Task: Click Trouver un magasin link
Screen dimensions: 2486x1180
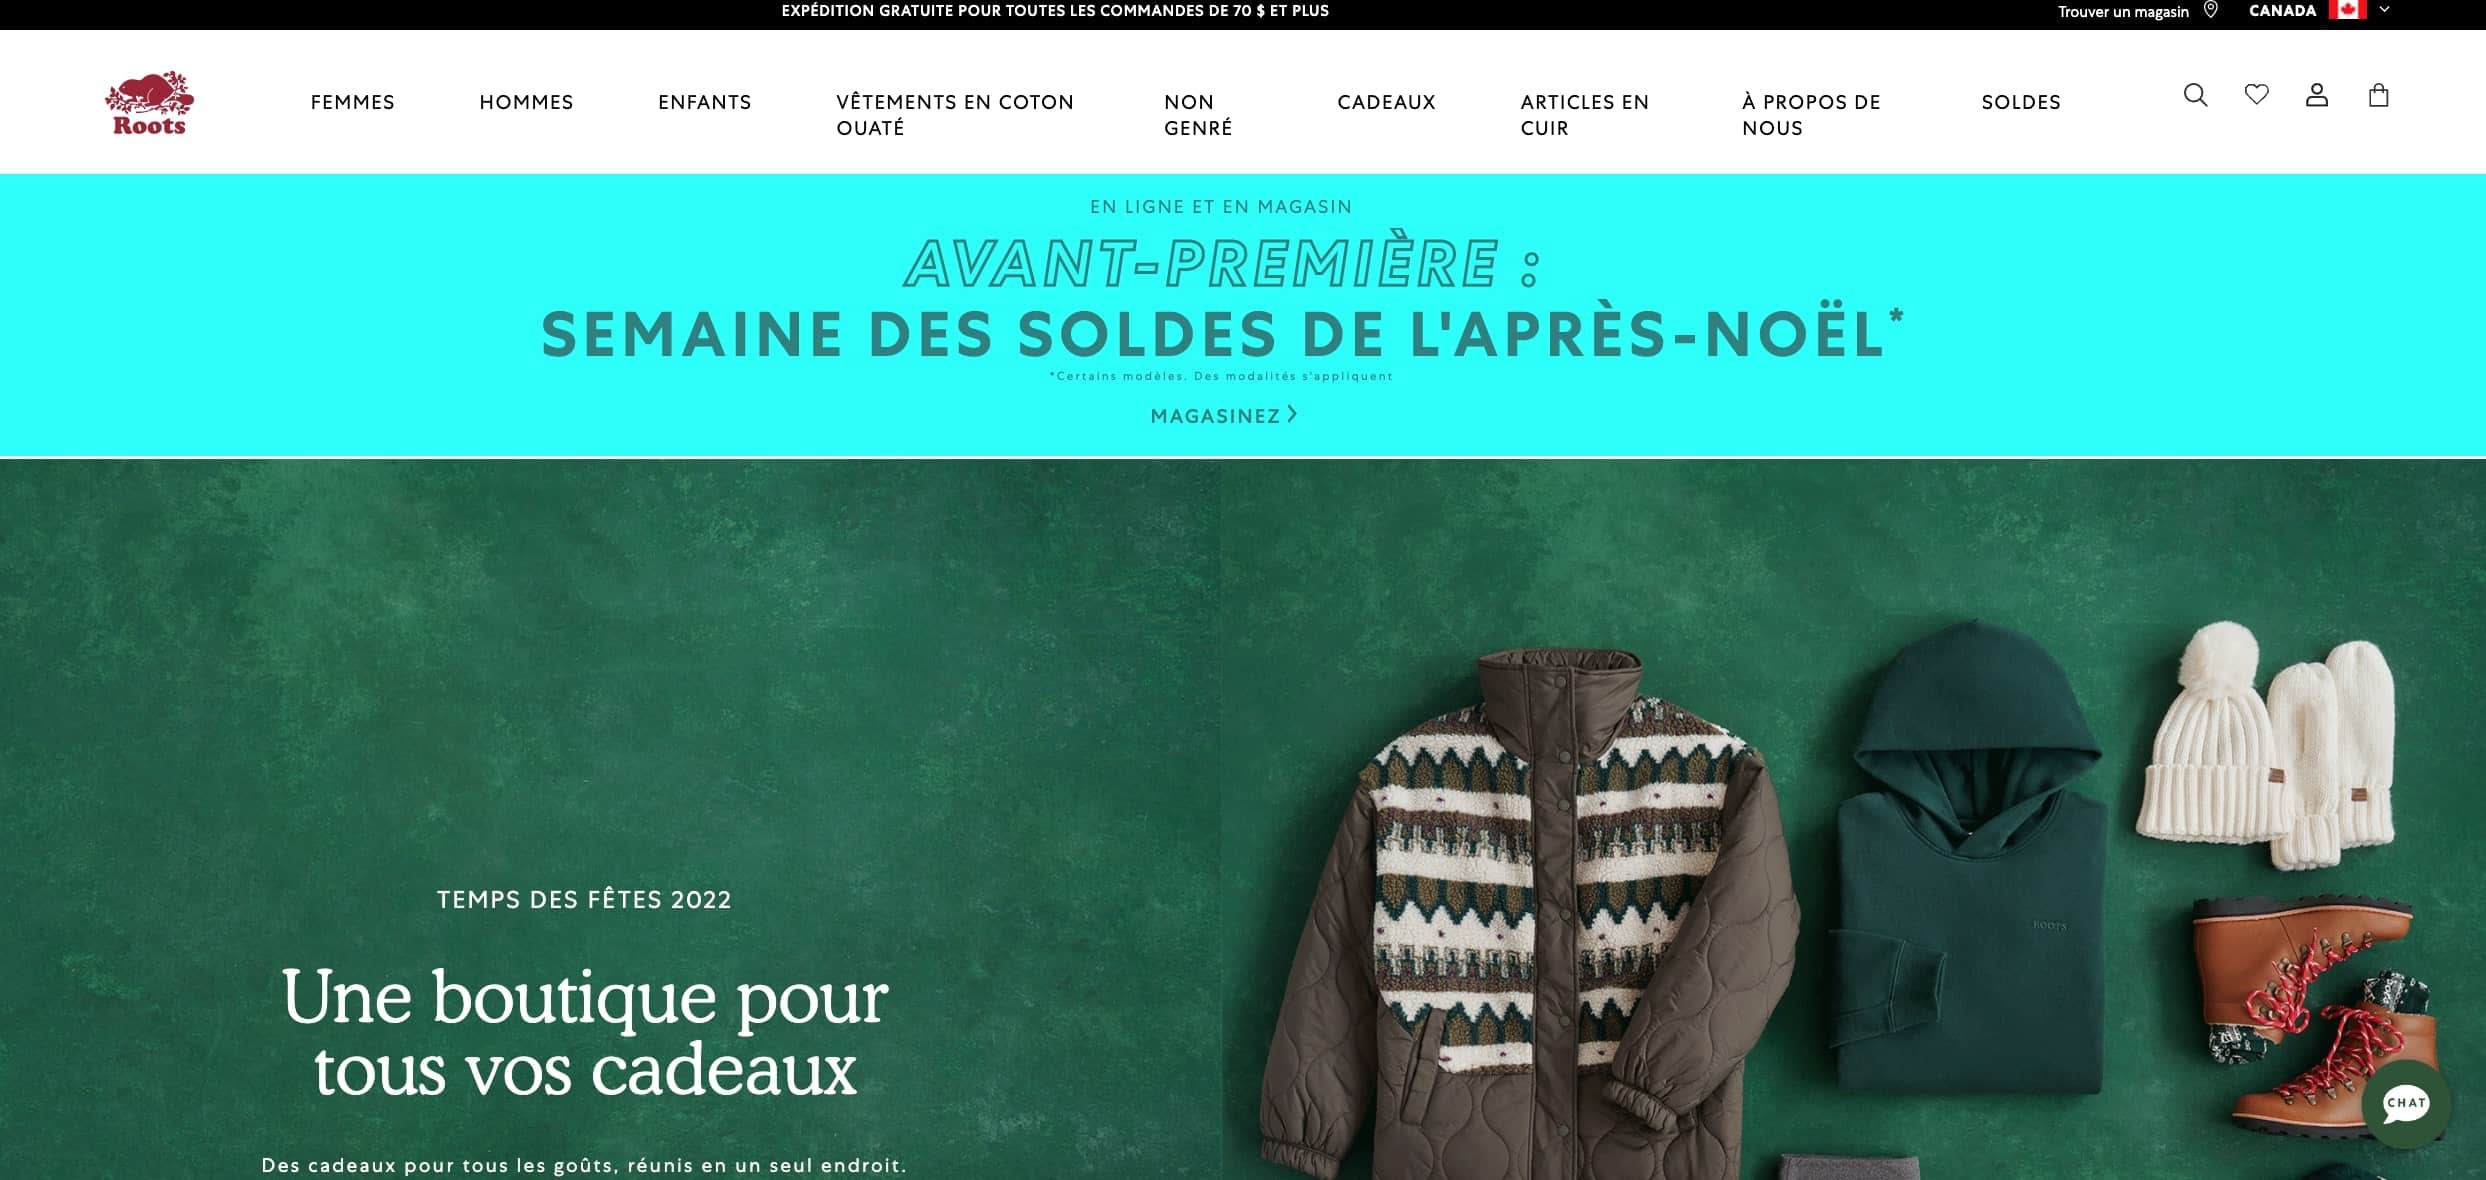Action: pyautogui.click(x=2123, y=11)
